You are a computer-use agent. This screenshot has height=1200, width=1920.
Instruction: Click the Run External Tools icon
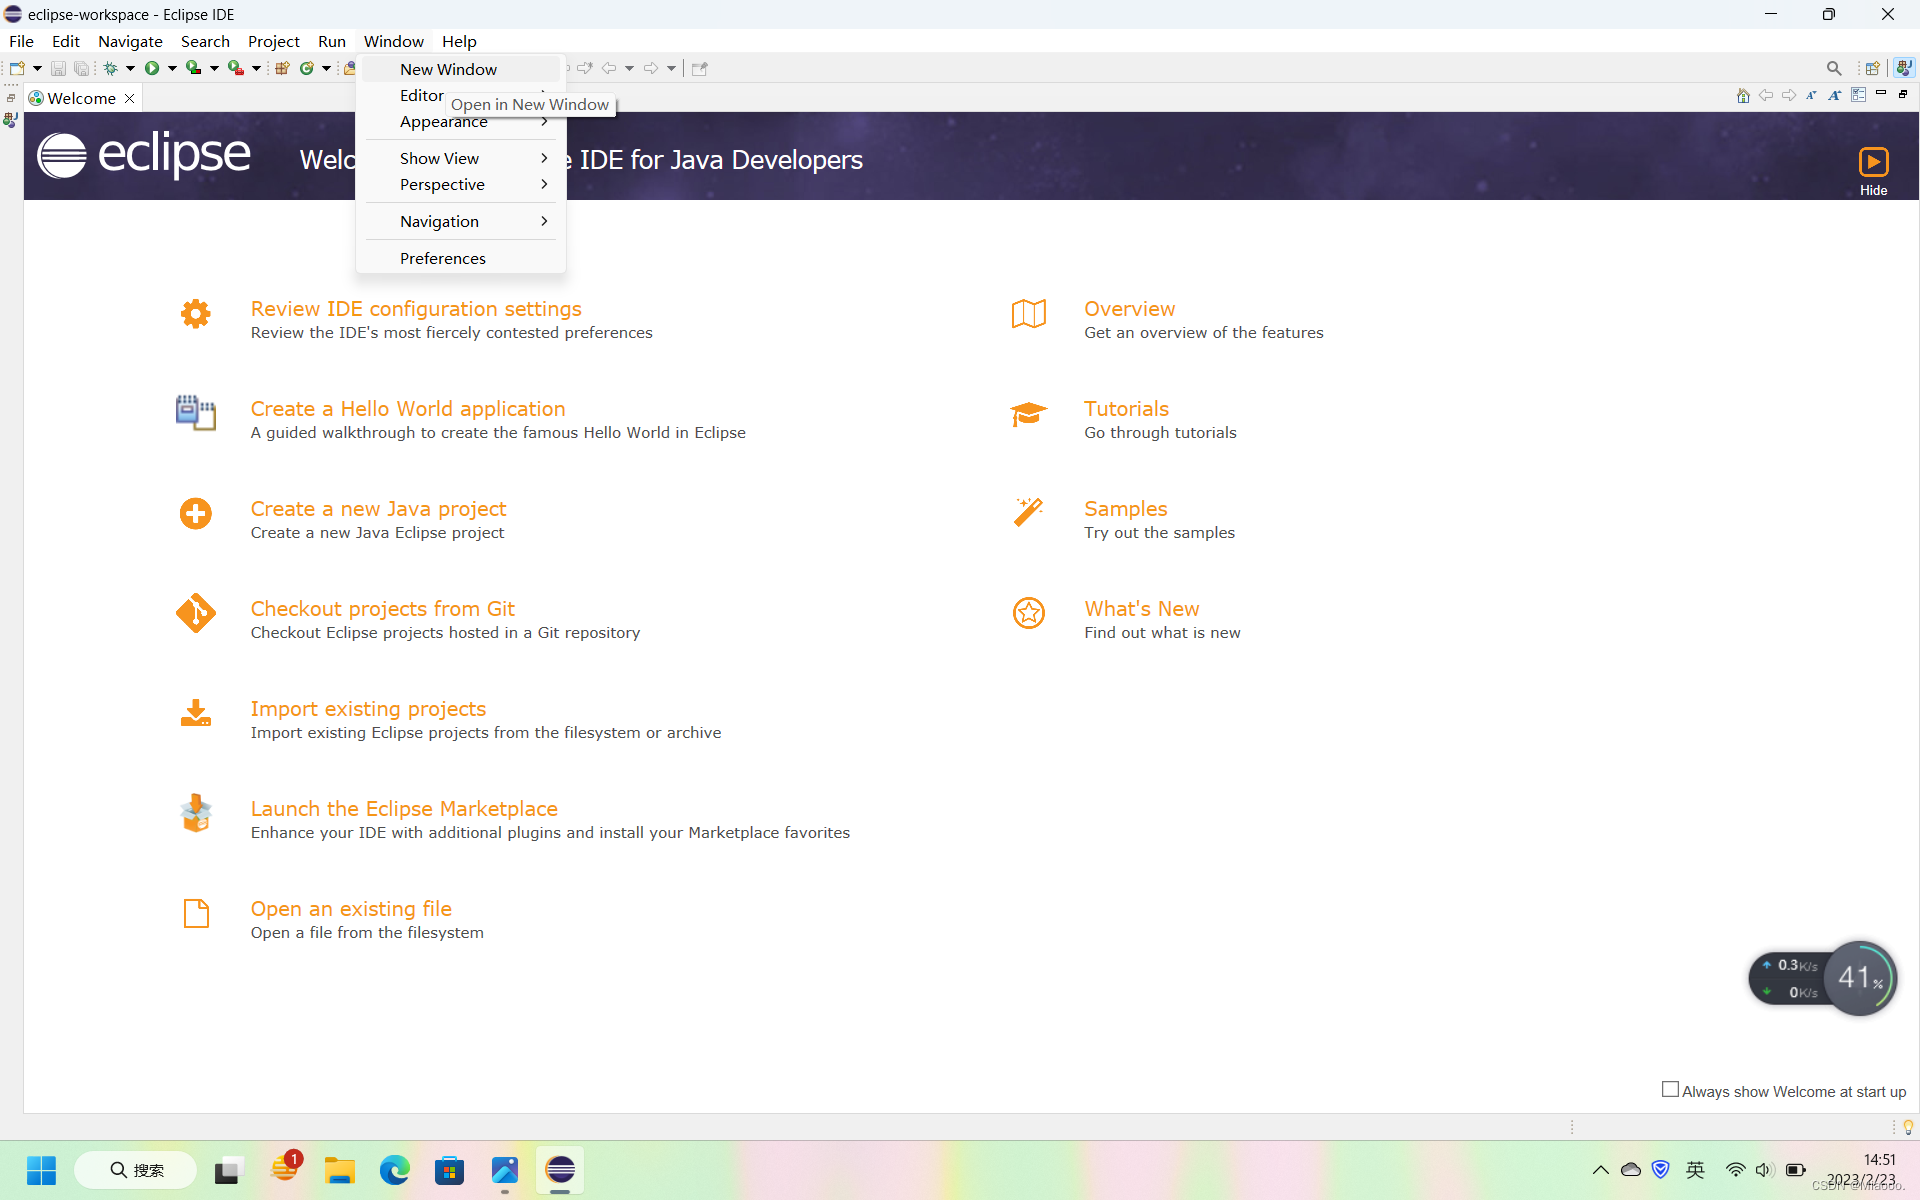(236, 68)
